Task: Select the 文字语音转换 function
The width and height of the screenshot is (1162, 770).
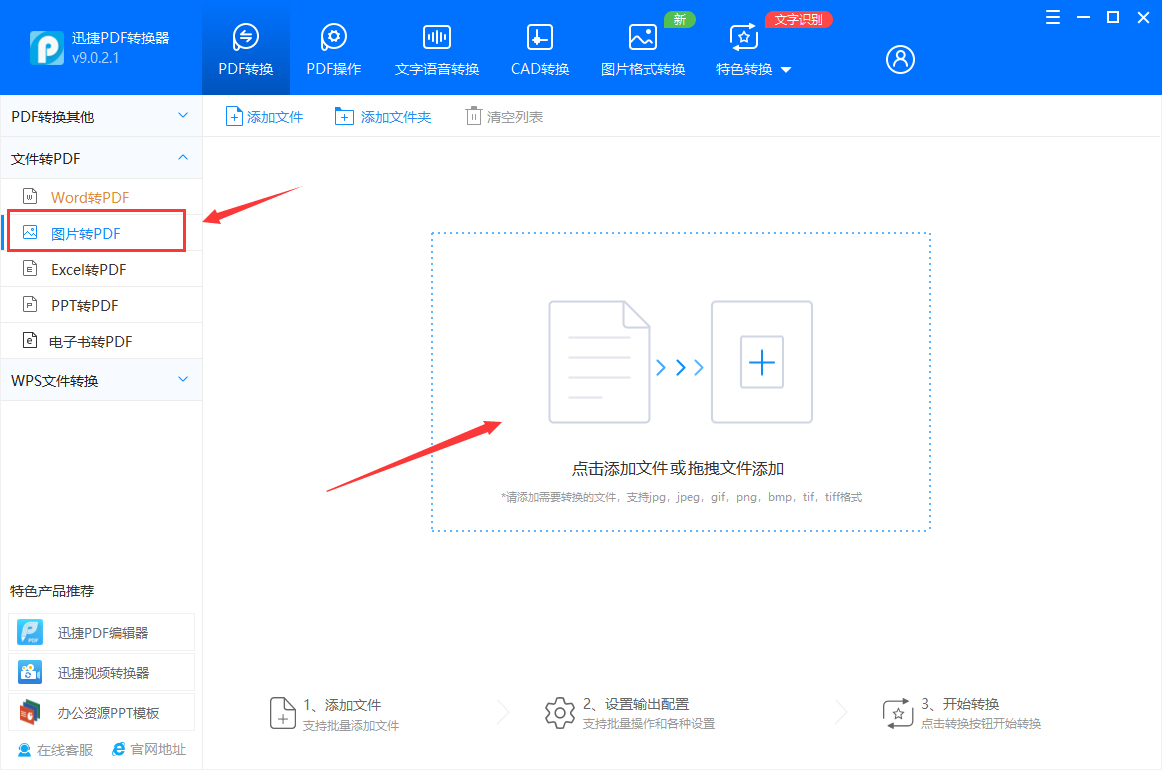Action: coord(436,46)
